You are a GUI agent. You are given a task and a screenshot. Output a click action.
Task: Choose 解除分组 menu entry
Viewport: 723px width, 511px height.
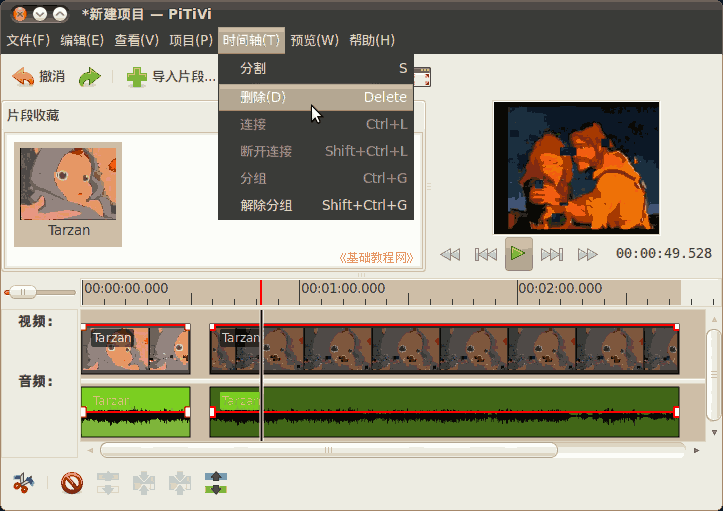(316, 205)
